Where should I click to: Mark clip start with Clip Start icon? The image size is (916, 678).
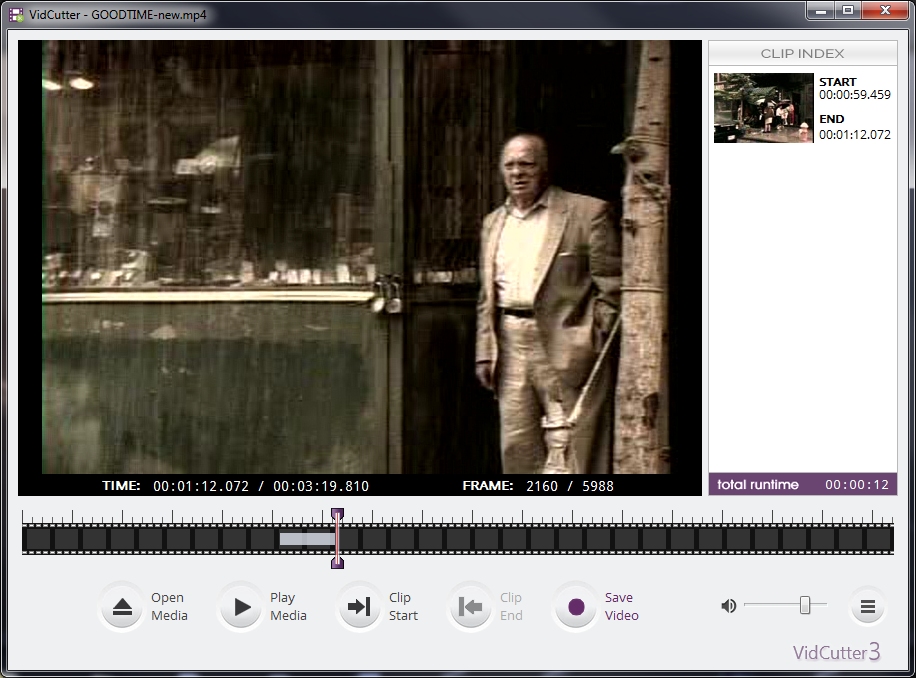click(x=359, y=607)
